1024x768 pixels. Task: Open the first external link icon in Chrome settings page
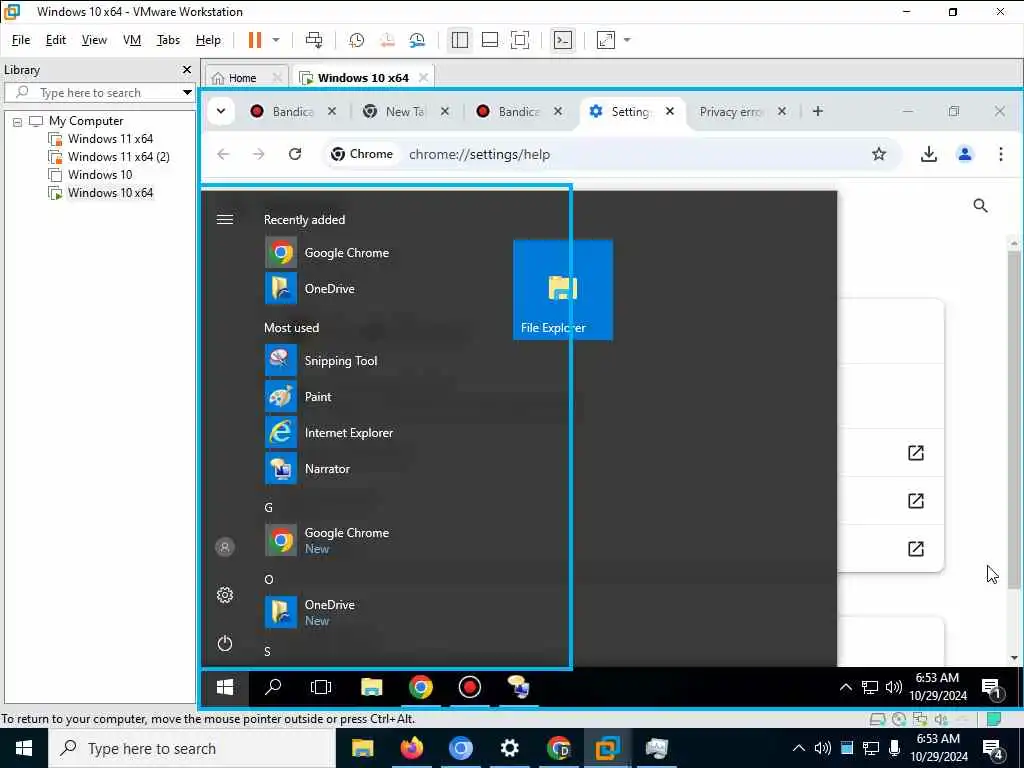916,453
